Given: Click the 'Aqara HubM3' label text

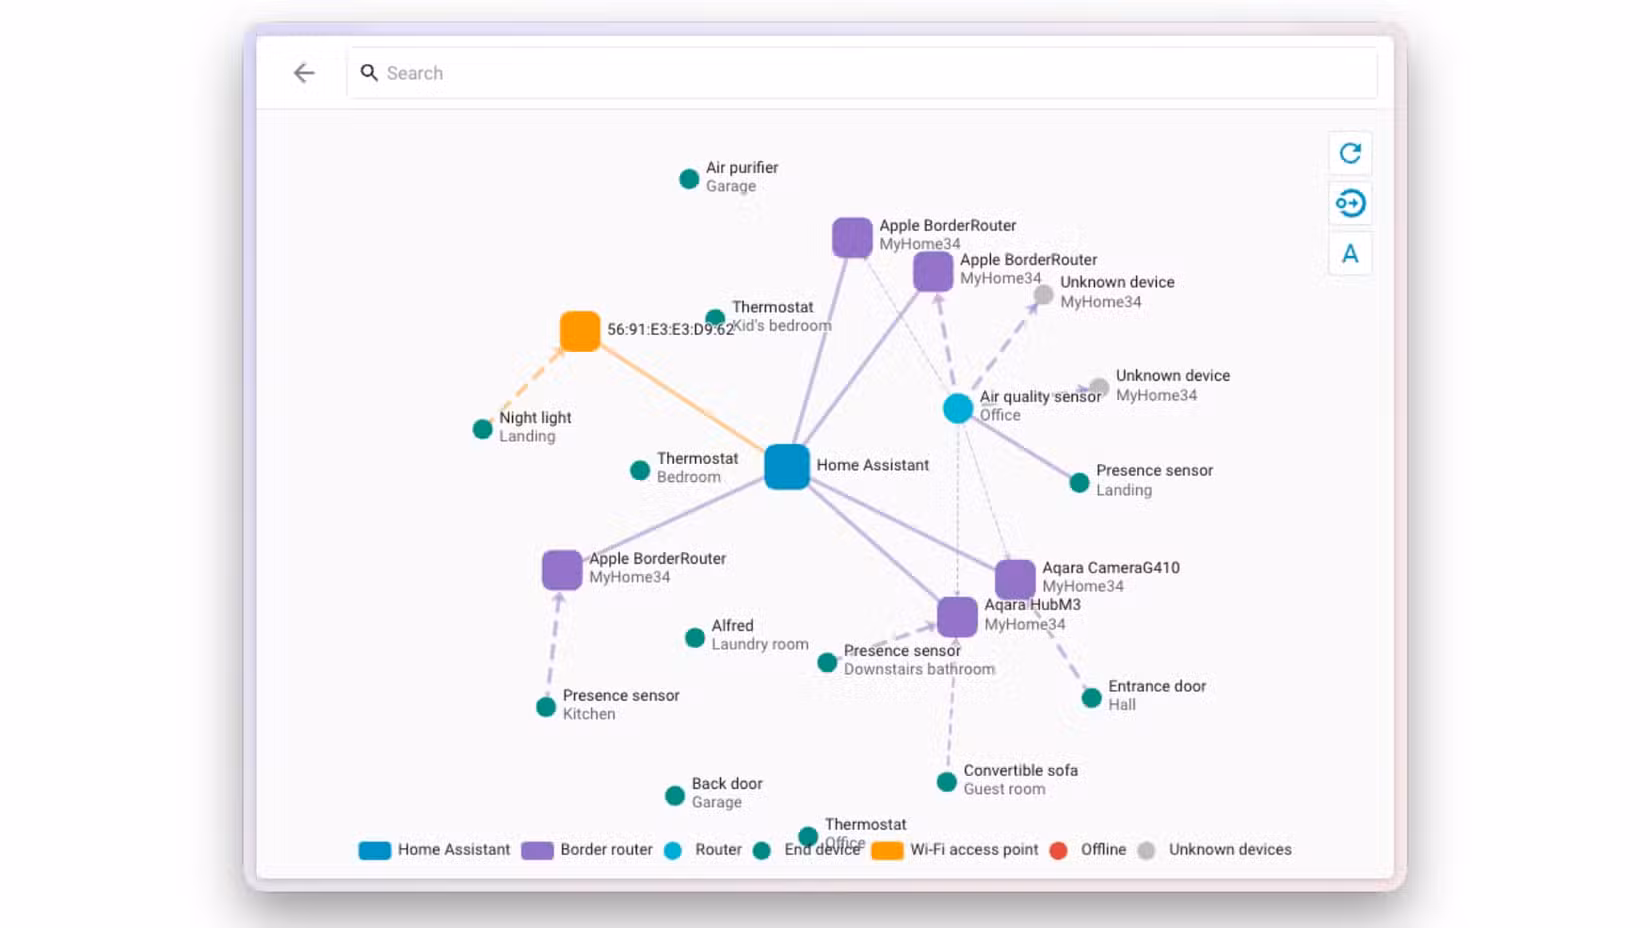Looking at the screenshot, I should pyautogui.click(x=1032, y=604).
